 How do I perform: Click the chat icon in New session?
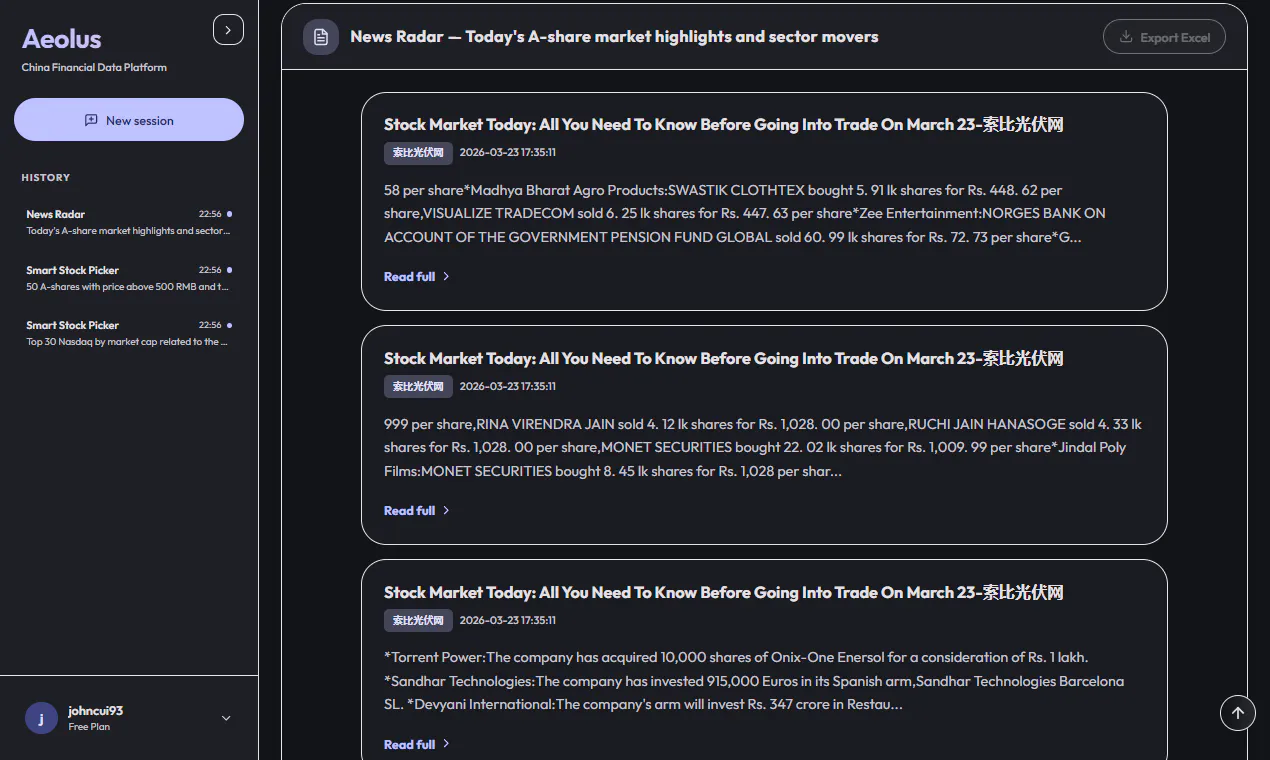coord(92,120)
